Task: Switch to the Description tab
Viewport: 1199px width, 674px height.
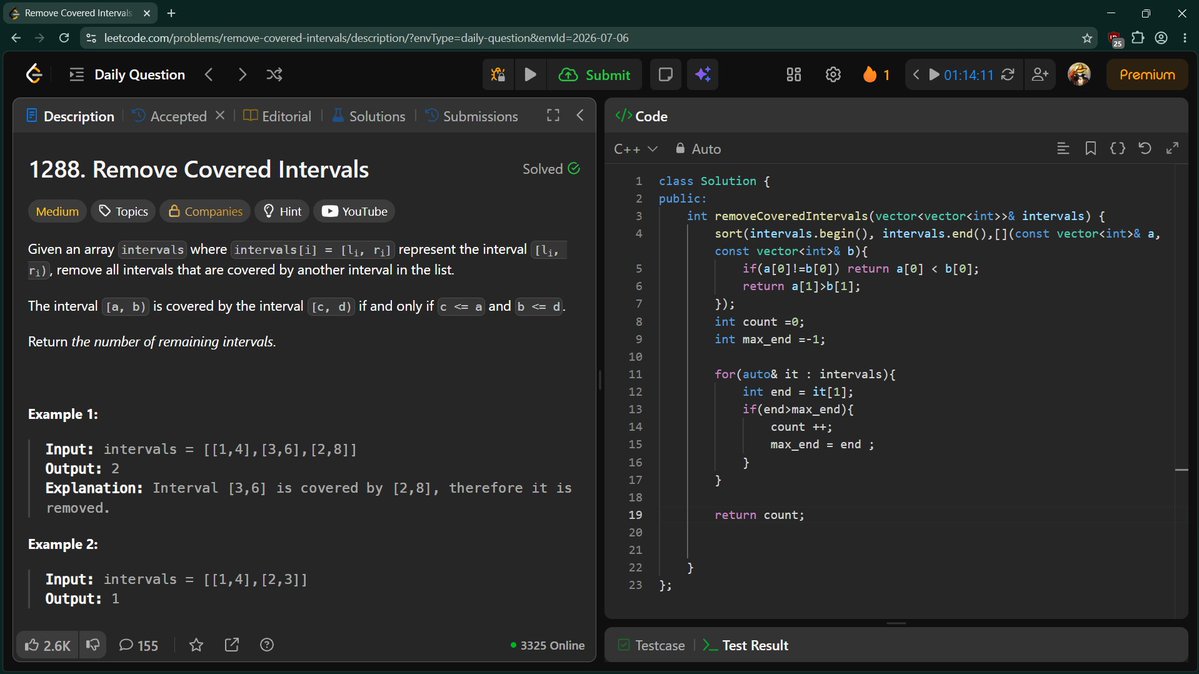Action: pos(70,116)
